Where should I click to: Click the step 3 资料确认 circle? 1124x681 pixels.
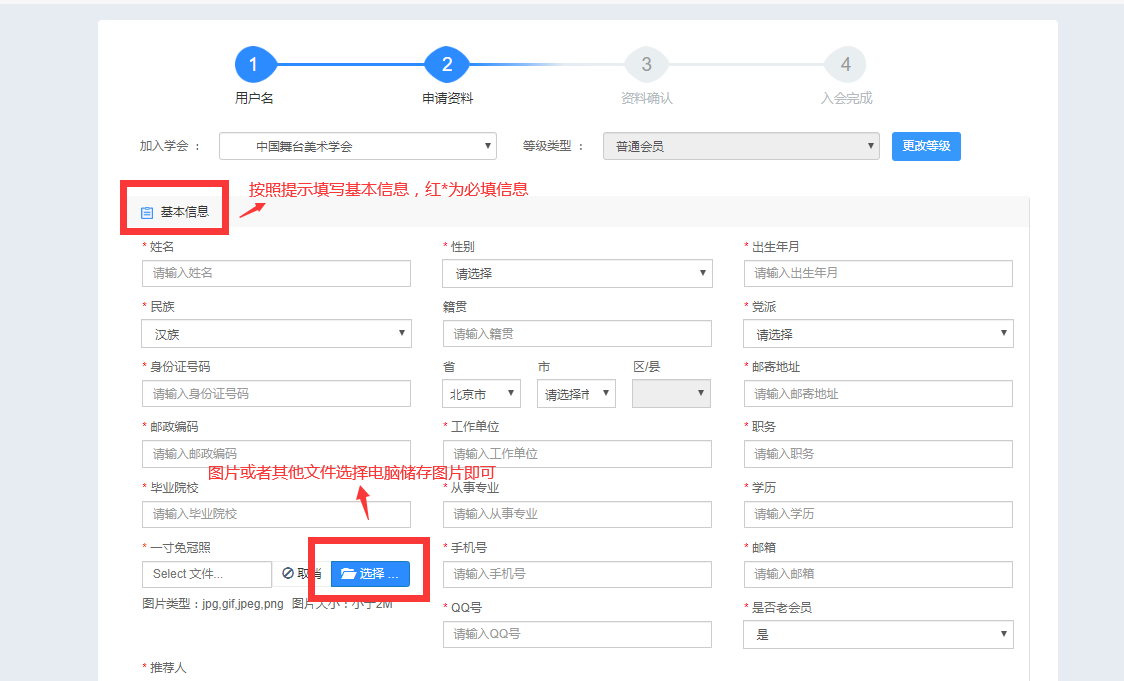click(646, 65)
